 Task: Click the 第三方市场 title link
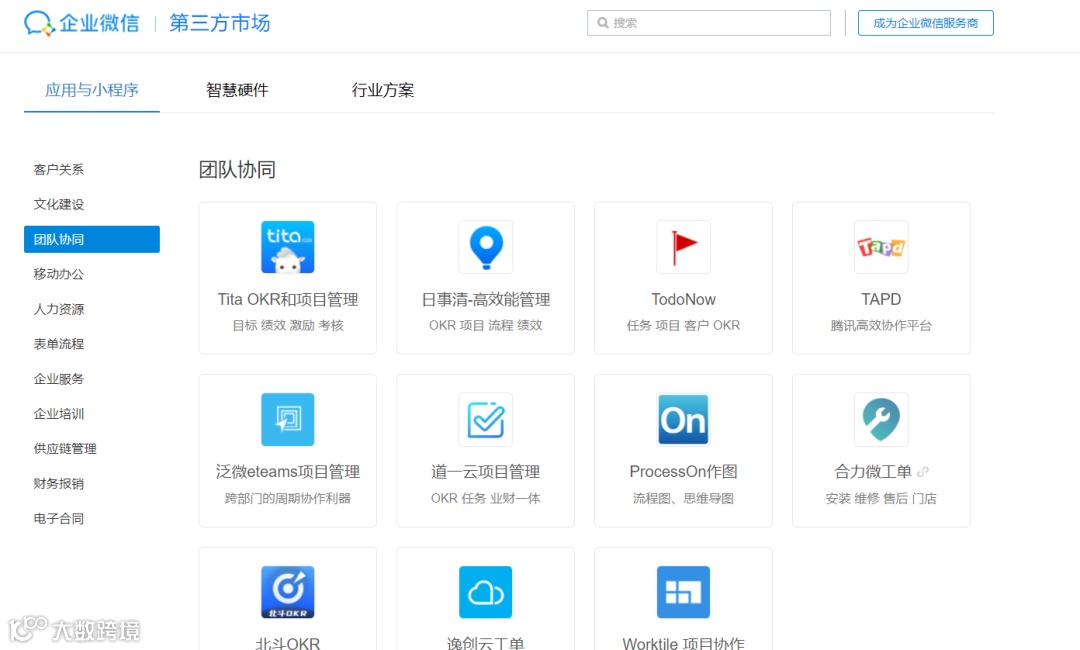click(220, 23)
